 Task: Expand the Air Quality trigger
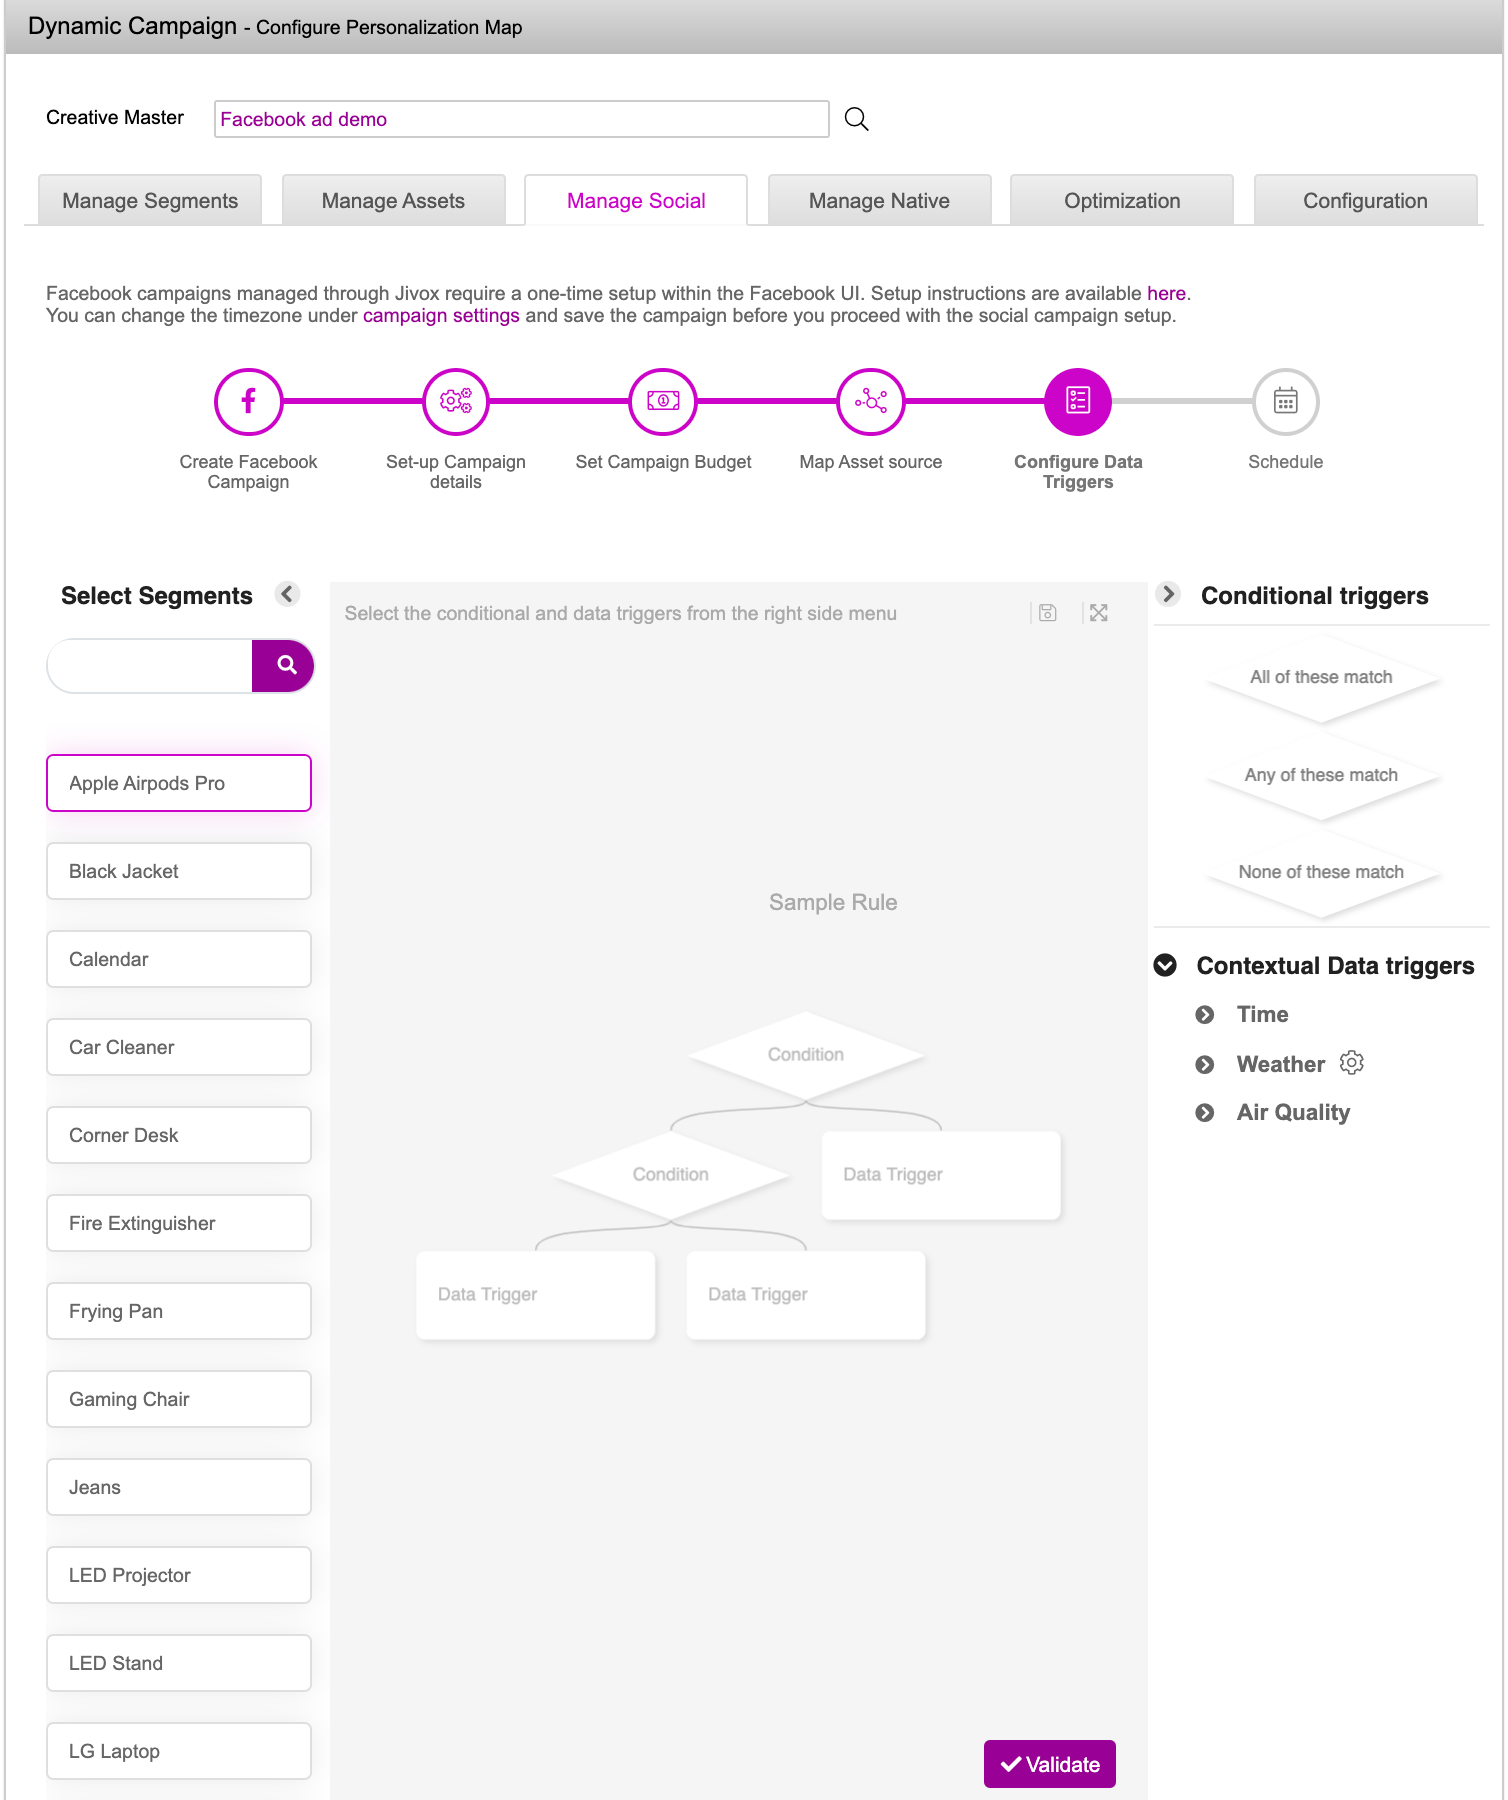1205,1113
